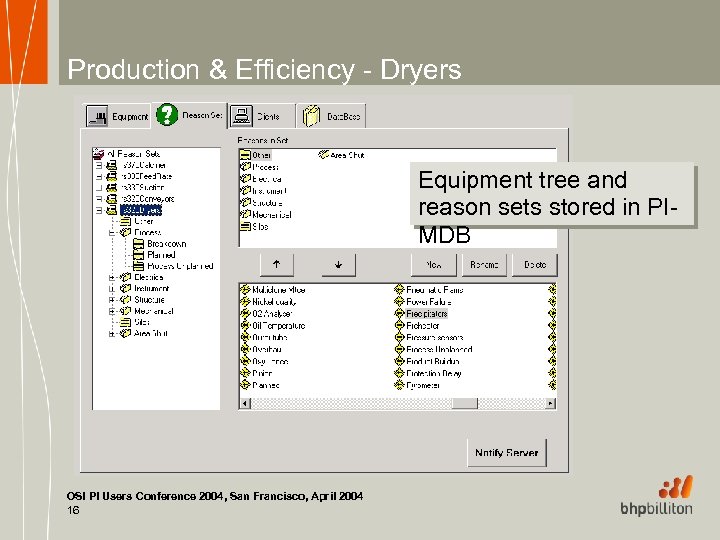Select the O2 Analyser reason icon
The width and height of the screenshot is (720, 540).
click(245, 314)
